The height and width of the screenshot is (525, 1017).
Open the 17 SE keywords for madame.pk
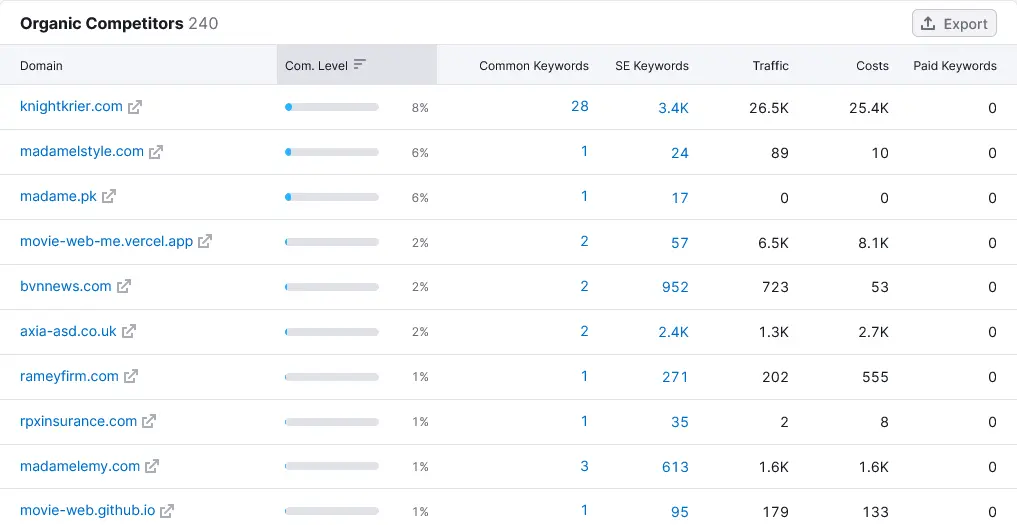tap(680, 197)
